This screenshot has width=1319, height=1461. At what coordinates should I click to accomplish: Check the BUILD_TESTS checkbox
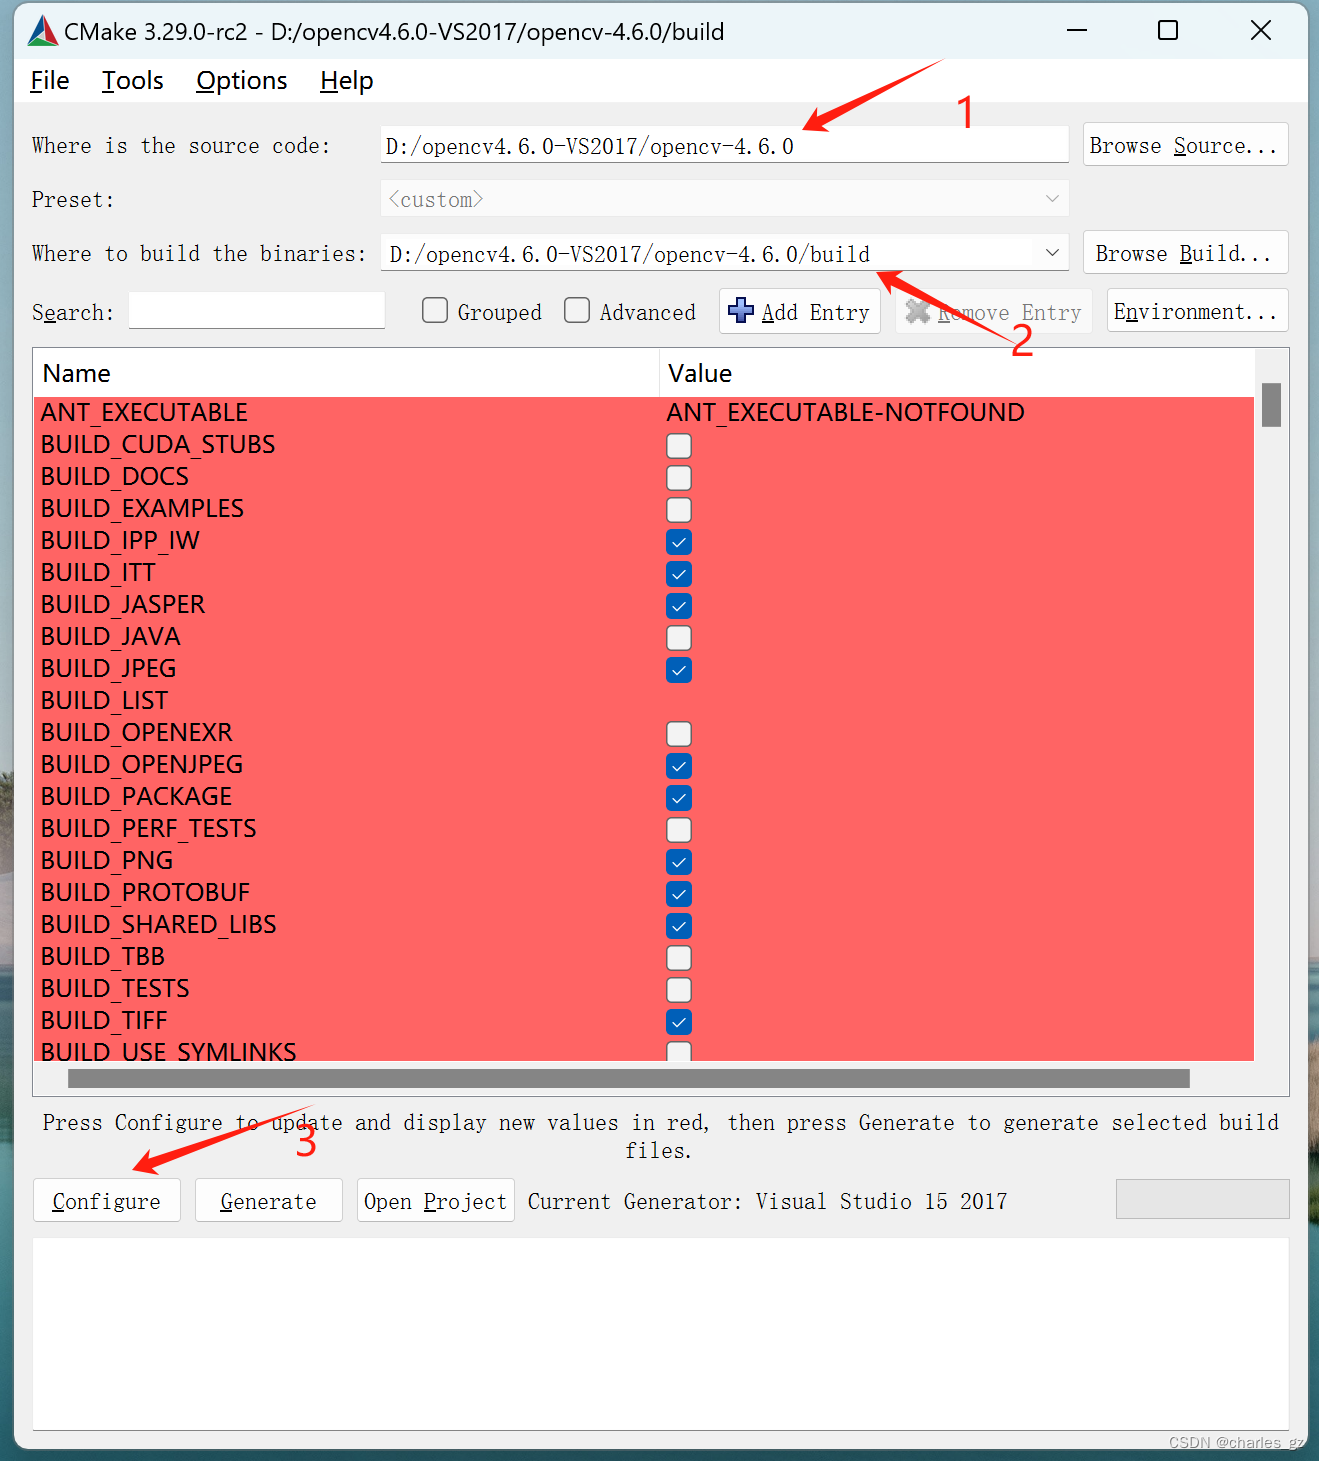[x=679, y=990]
